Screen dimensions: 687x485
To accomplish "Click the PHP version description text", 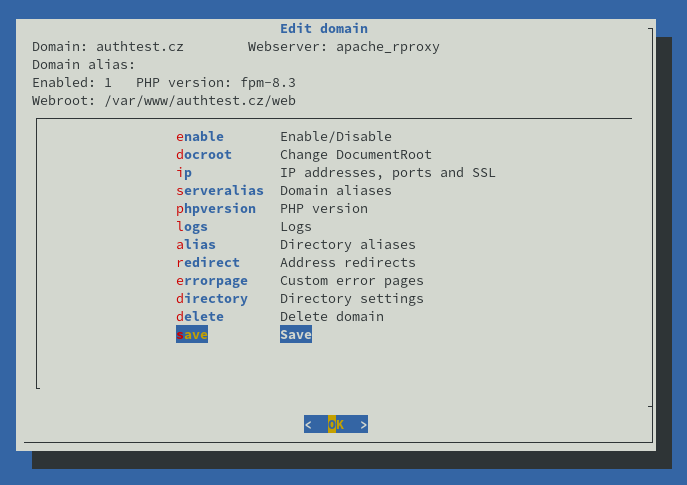I will pos(324,209).
